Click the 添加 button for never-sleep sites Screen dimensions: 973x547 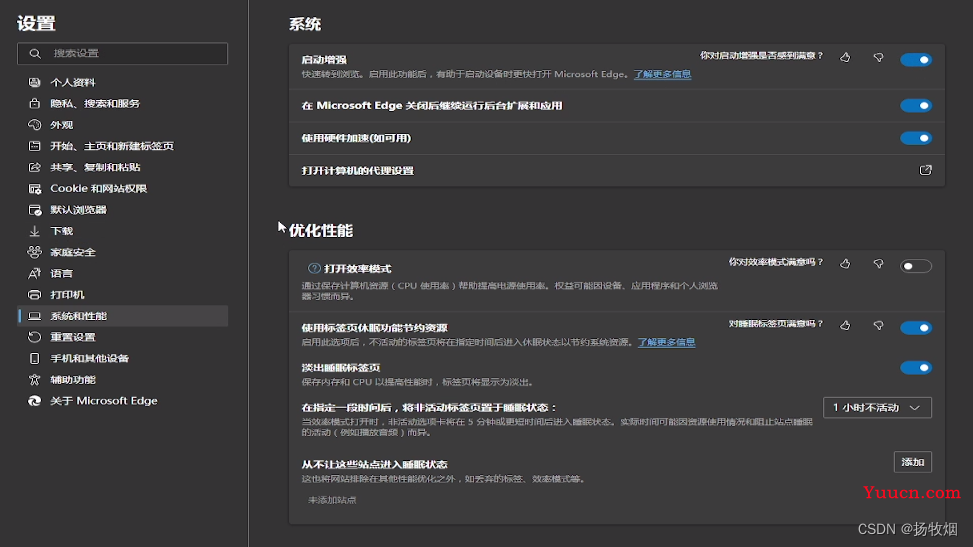pyautogui.click(x=913, y=462)
